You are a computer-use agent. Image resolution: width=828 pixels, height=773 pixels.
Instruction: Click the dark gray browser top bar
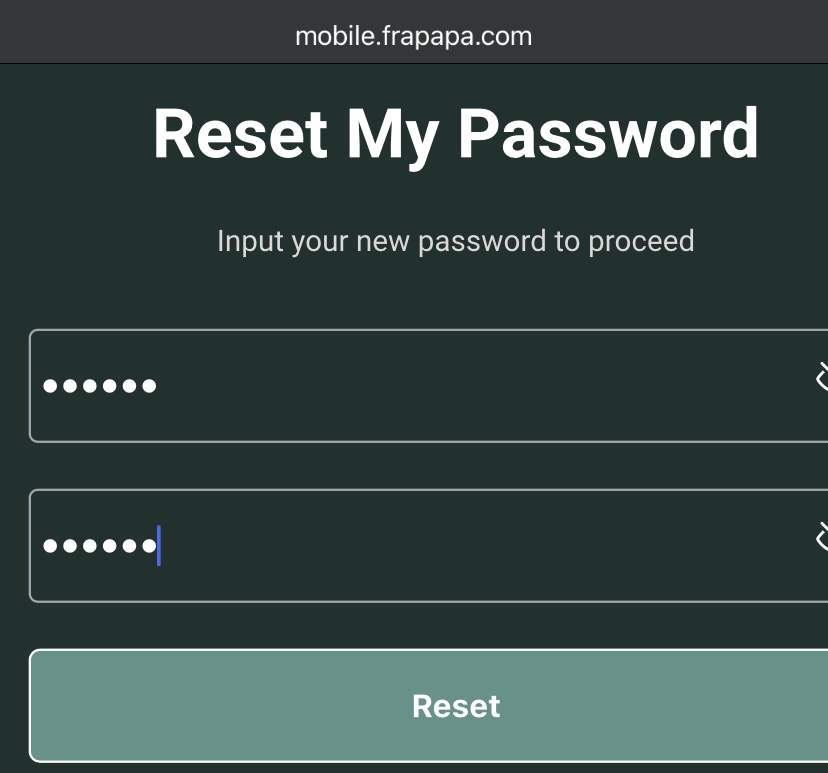coord(413,32)
